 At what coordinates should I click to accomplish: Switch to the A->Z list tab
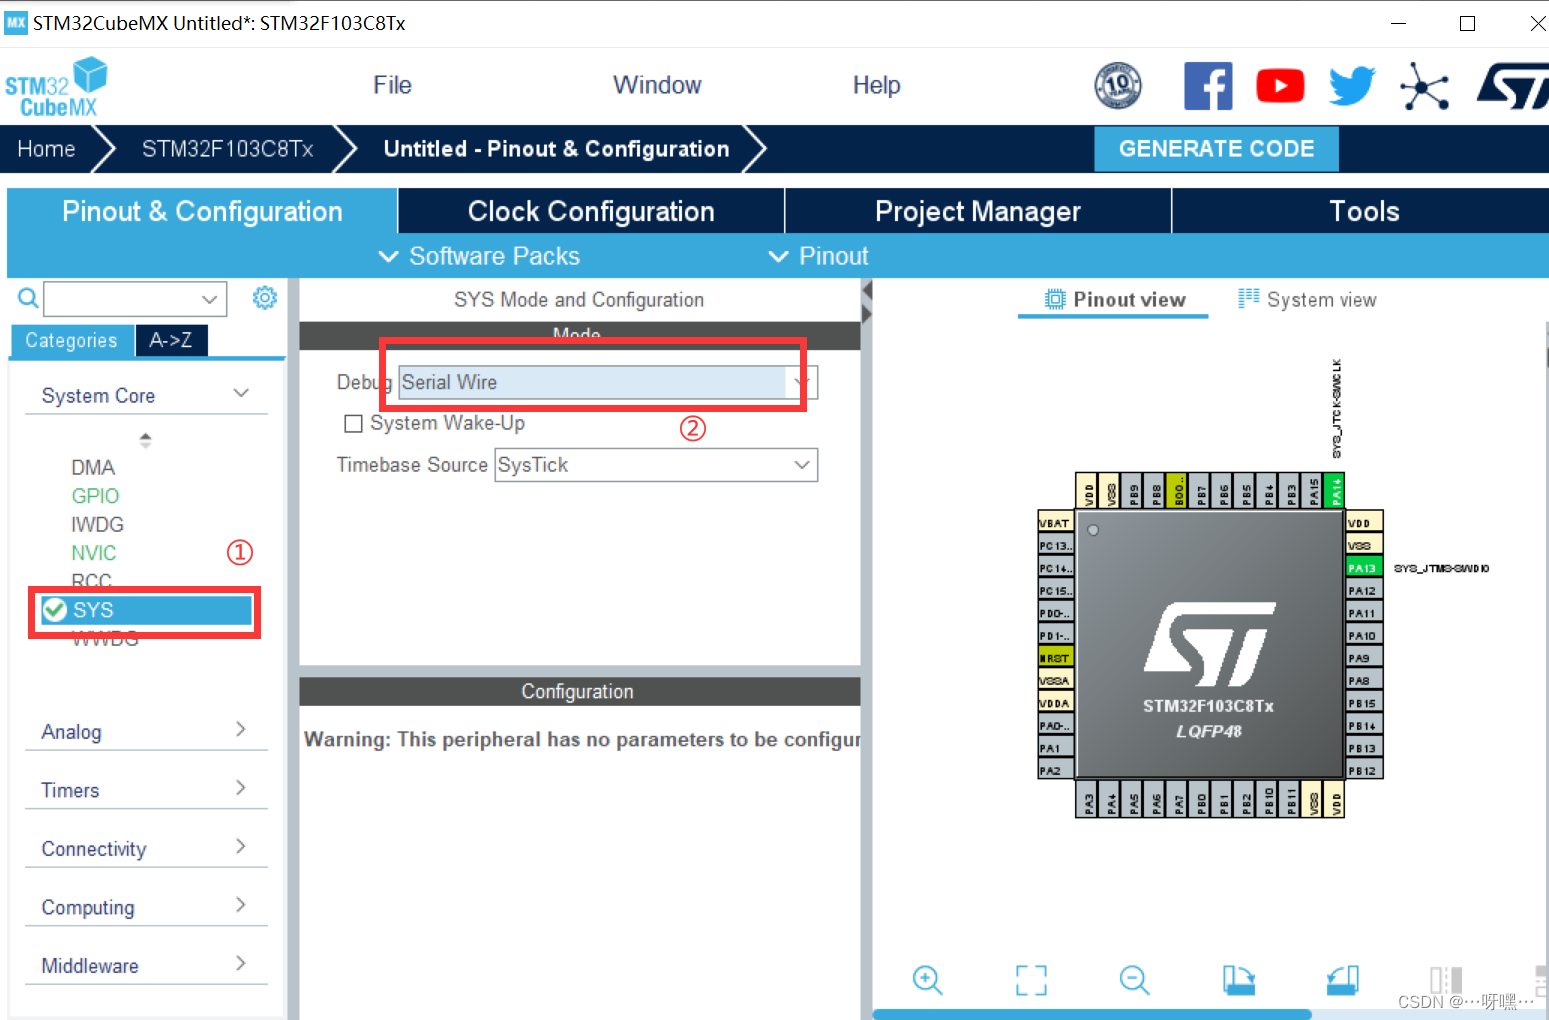point(171,340)
